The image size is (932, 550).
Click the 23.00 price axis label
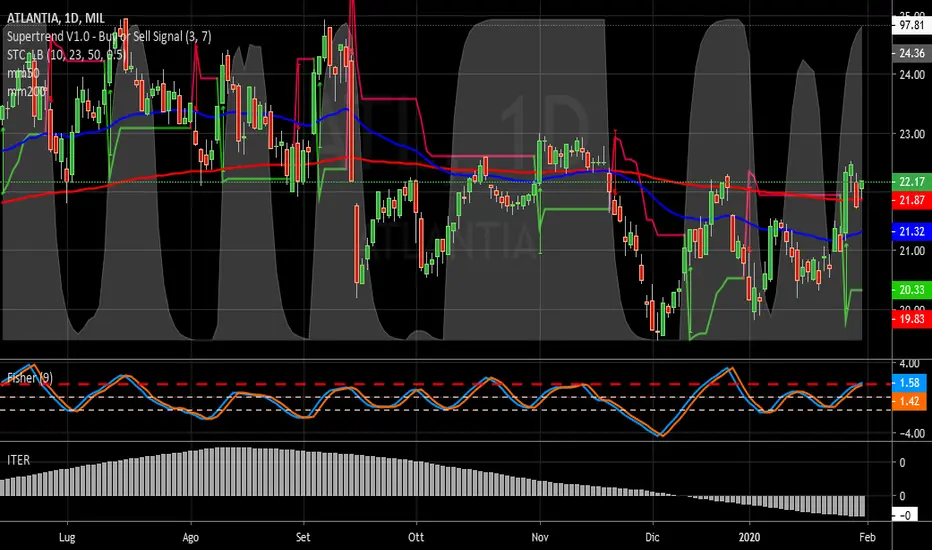(912, 134)
